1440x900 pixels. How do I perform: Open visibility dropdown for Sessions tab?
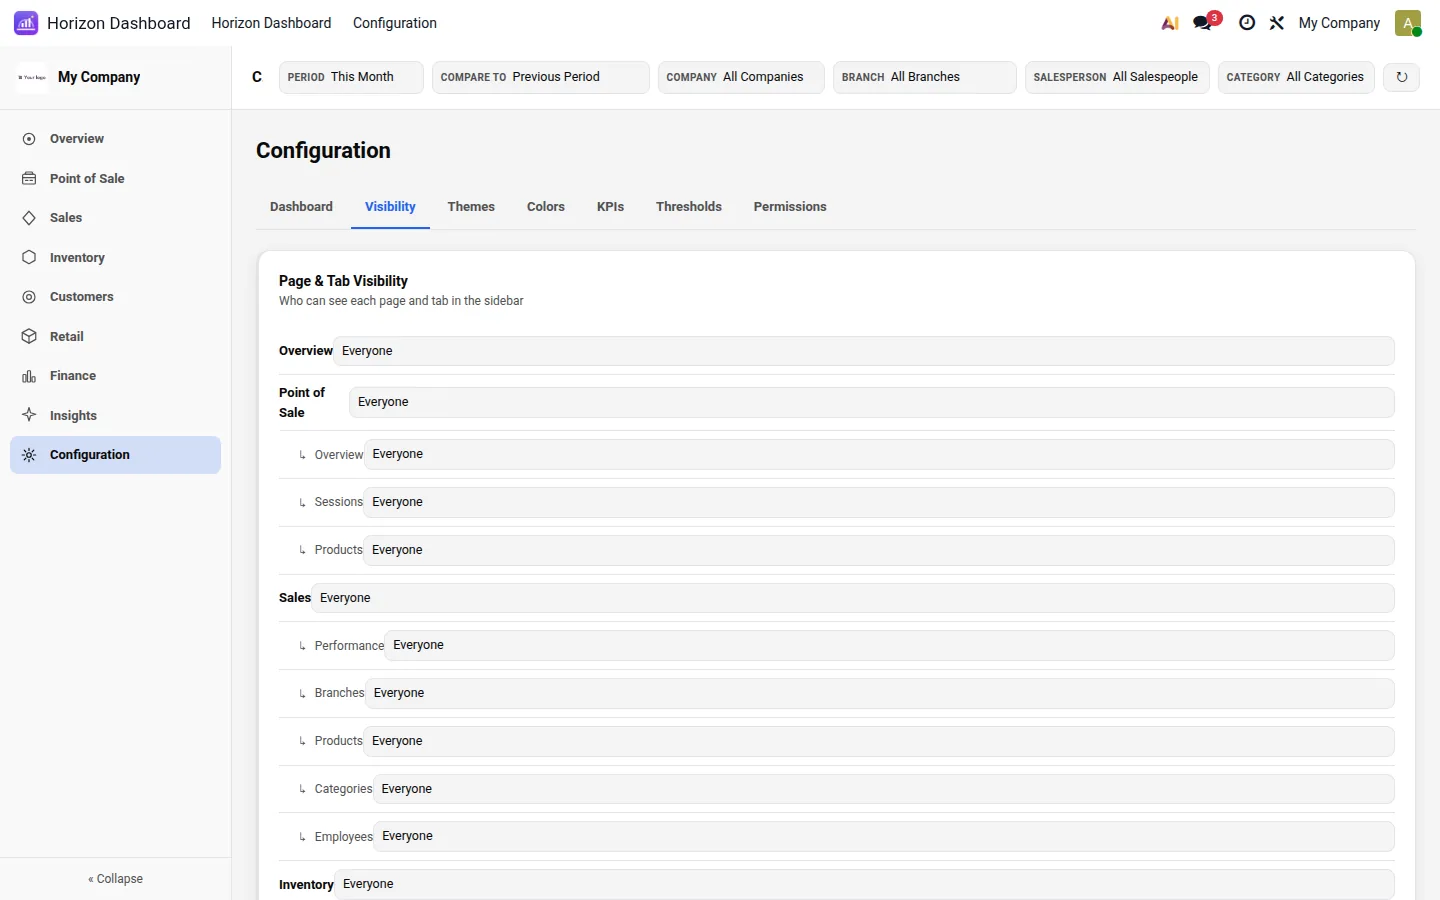pyautogui.click(x=879, y=502)
